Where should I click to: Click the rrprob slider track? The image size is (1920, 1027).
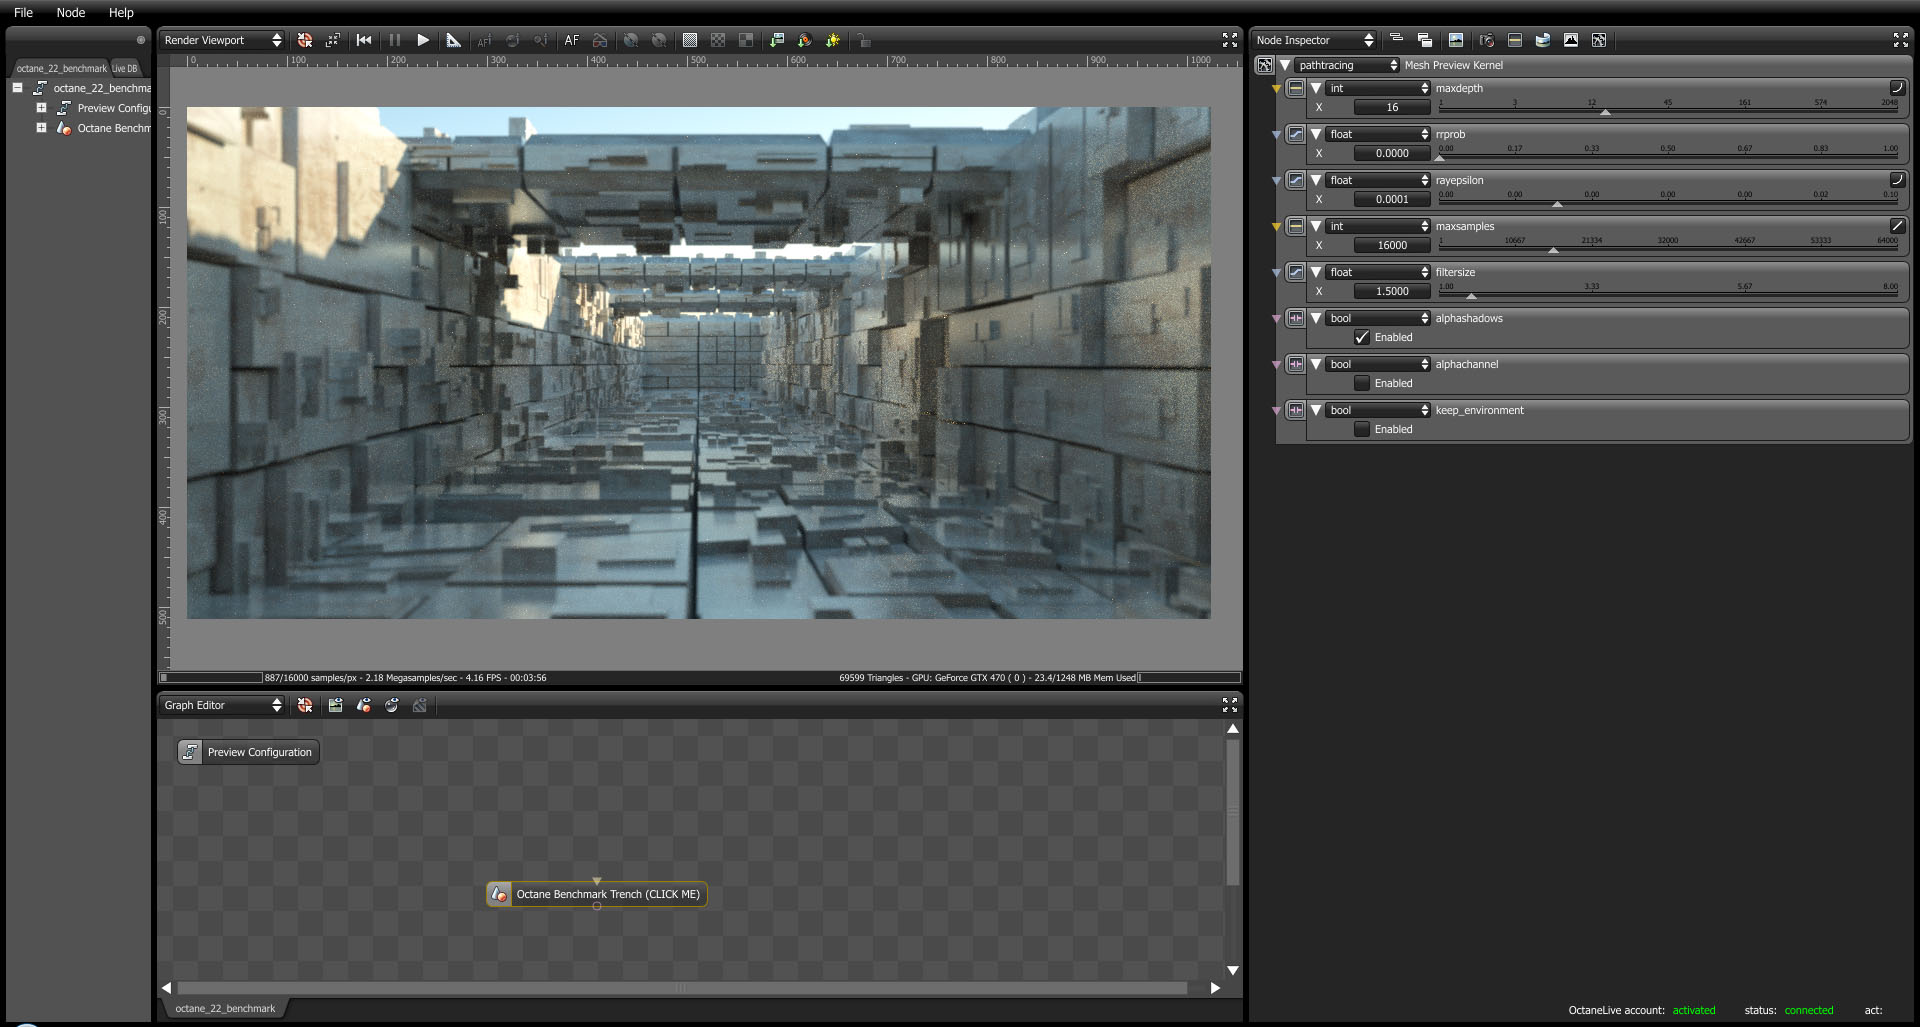(x=1668, y=155)
